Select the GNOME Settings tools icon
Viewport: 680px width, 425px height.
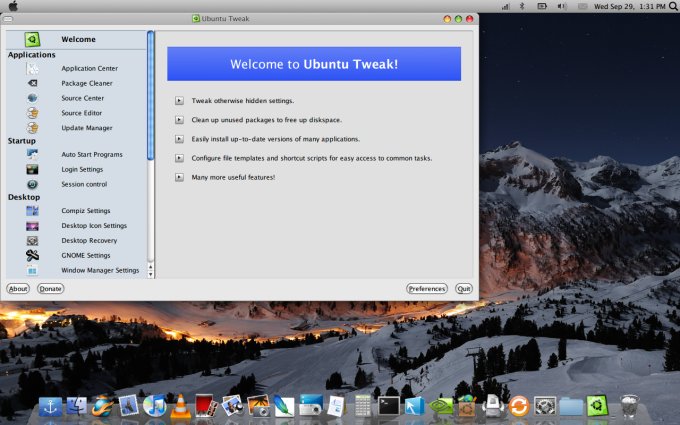(x=32, y=255)
